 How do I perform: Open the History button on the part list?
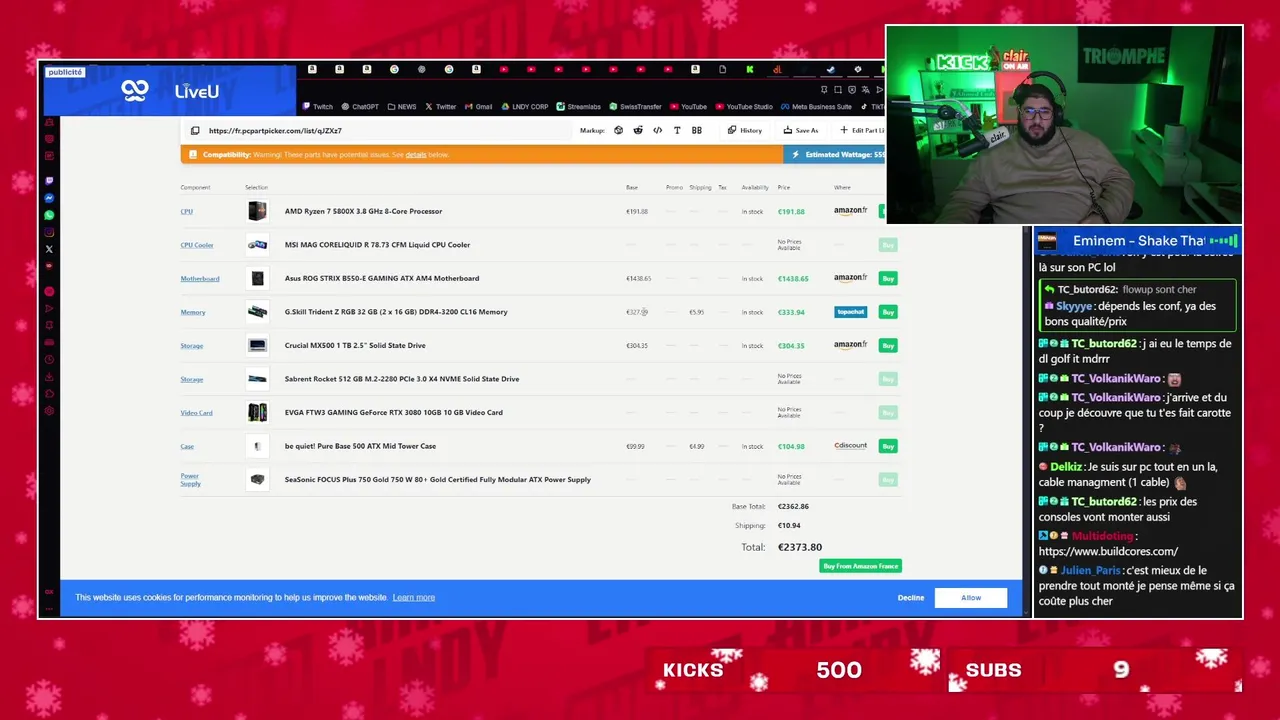click(x=745, y=130)
